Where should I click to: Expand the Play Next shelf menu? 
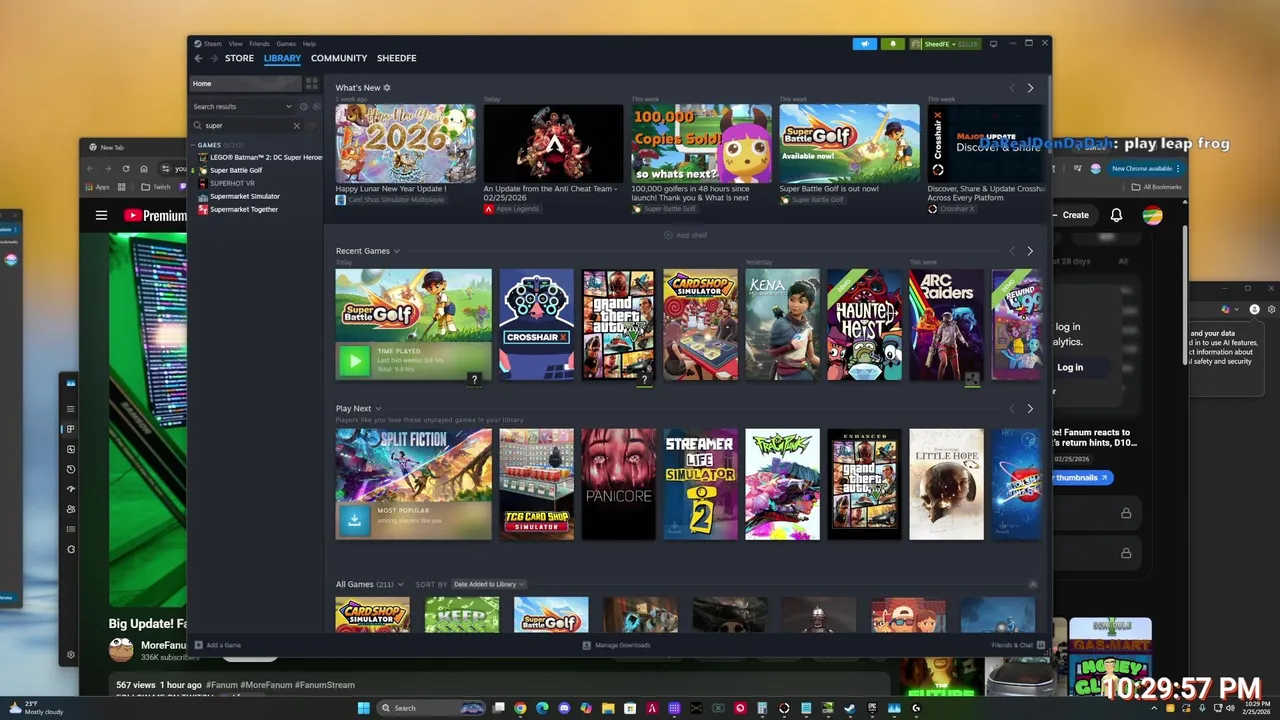tap(378, 409)
